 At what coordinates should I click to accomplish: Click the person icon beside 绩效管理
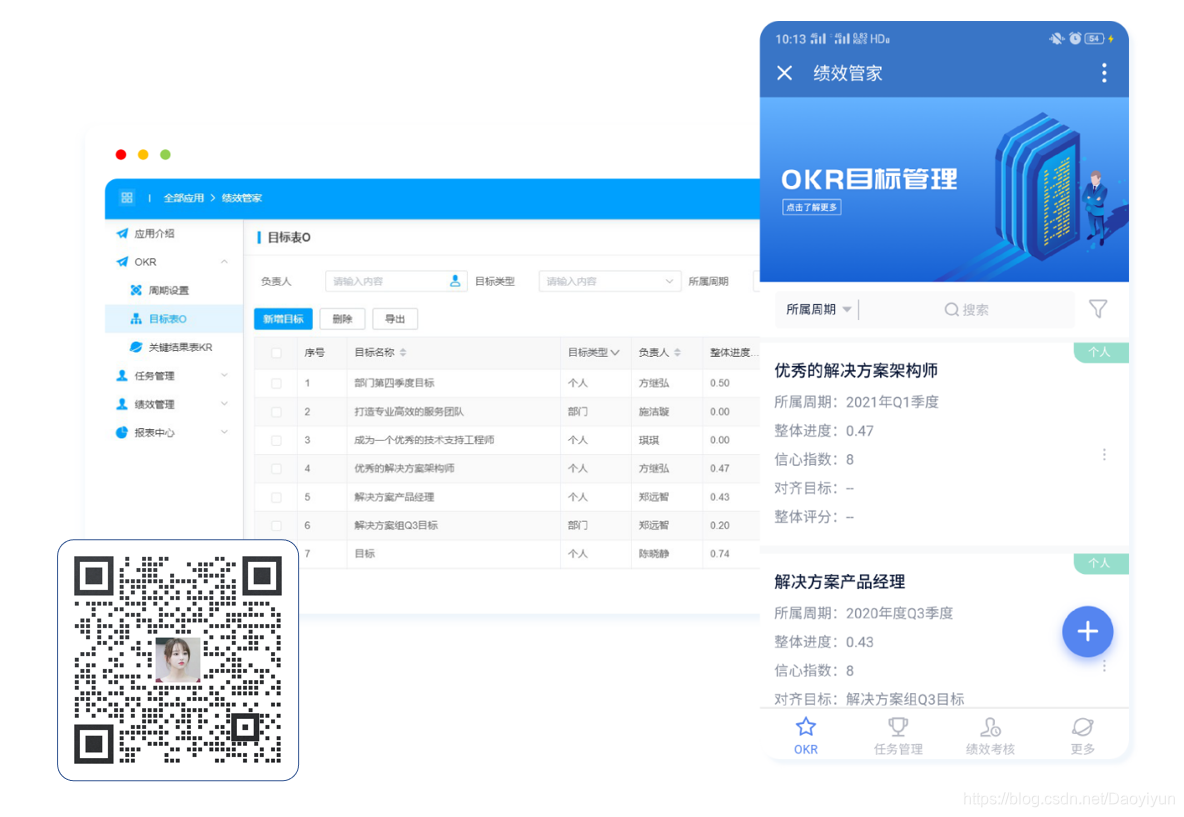(122, 404)
